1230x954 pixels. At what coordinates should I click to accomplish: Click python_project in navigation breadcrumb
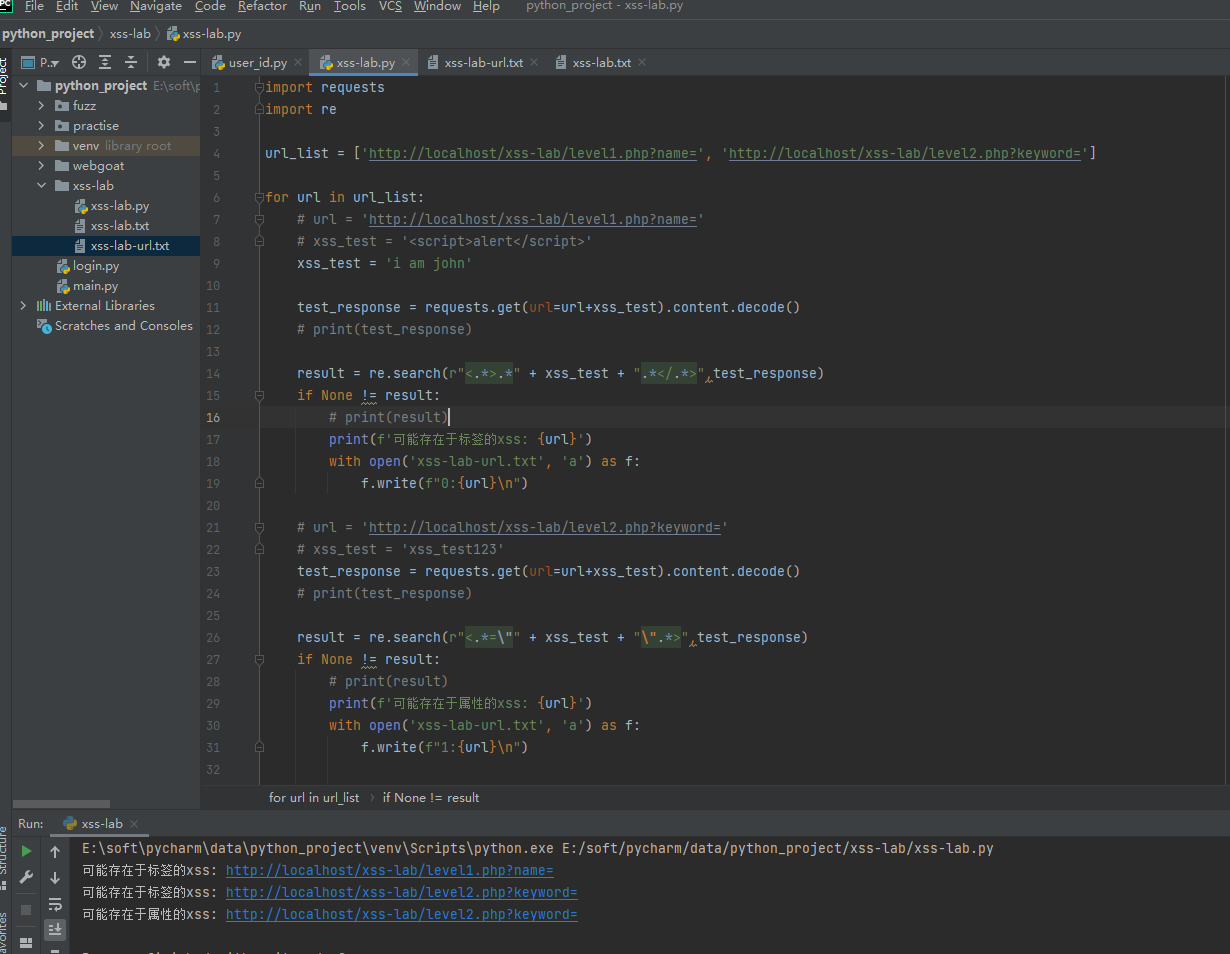(x=48, y=34)
